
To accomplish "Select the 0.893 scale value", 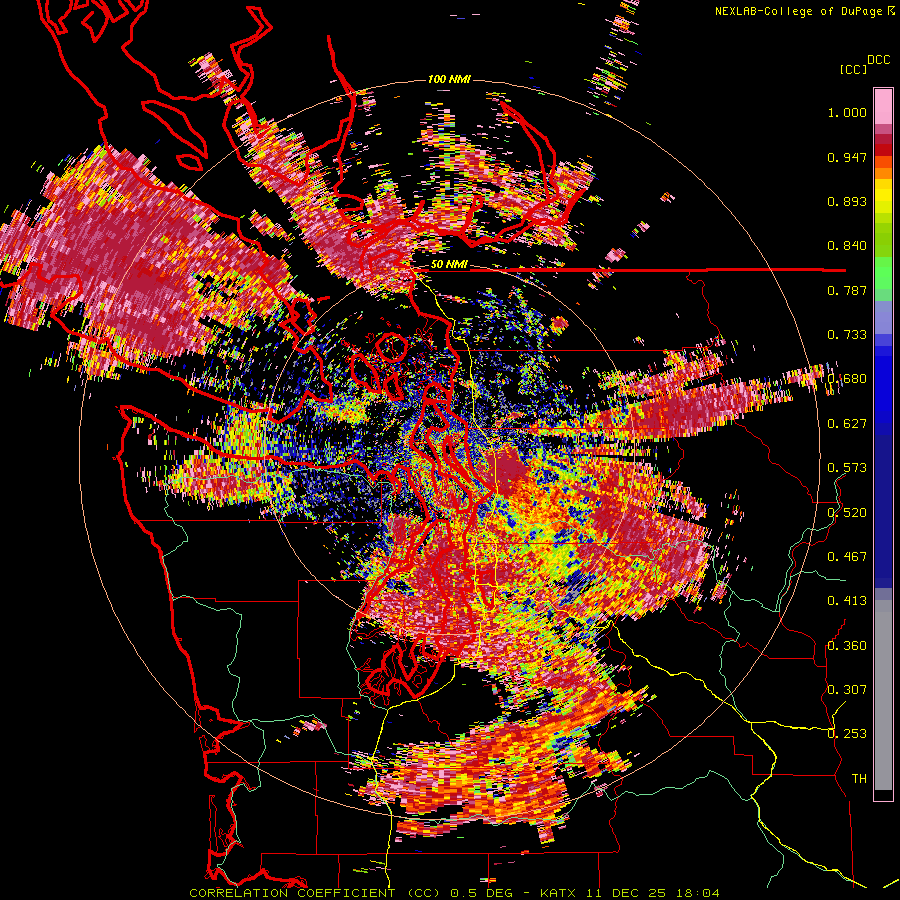I will coord(847,201).
